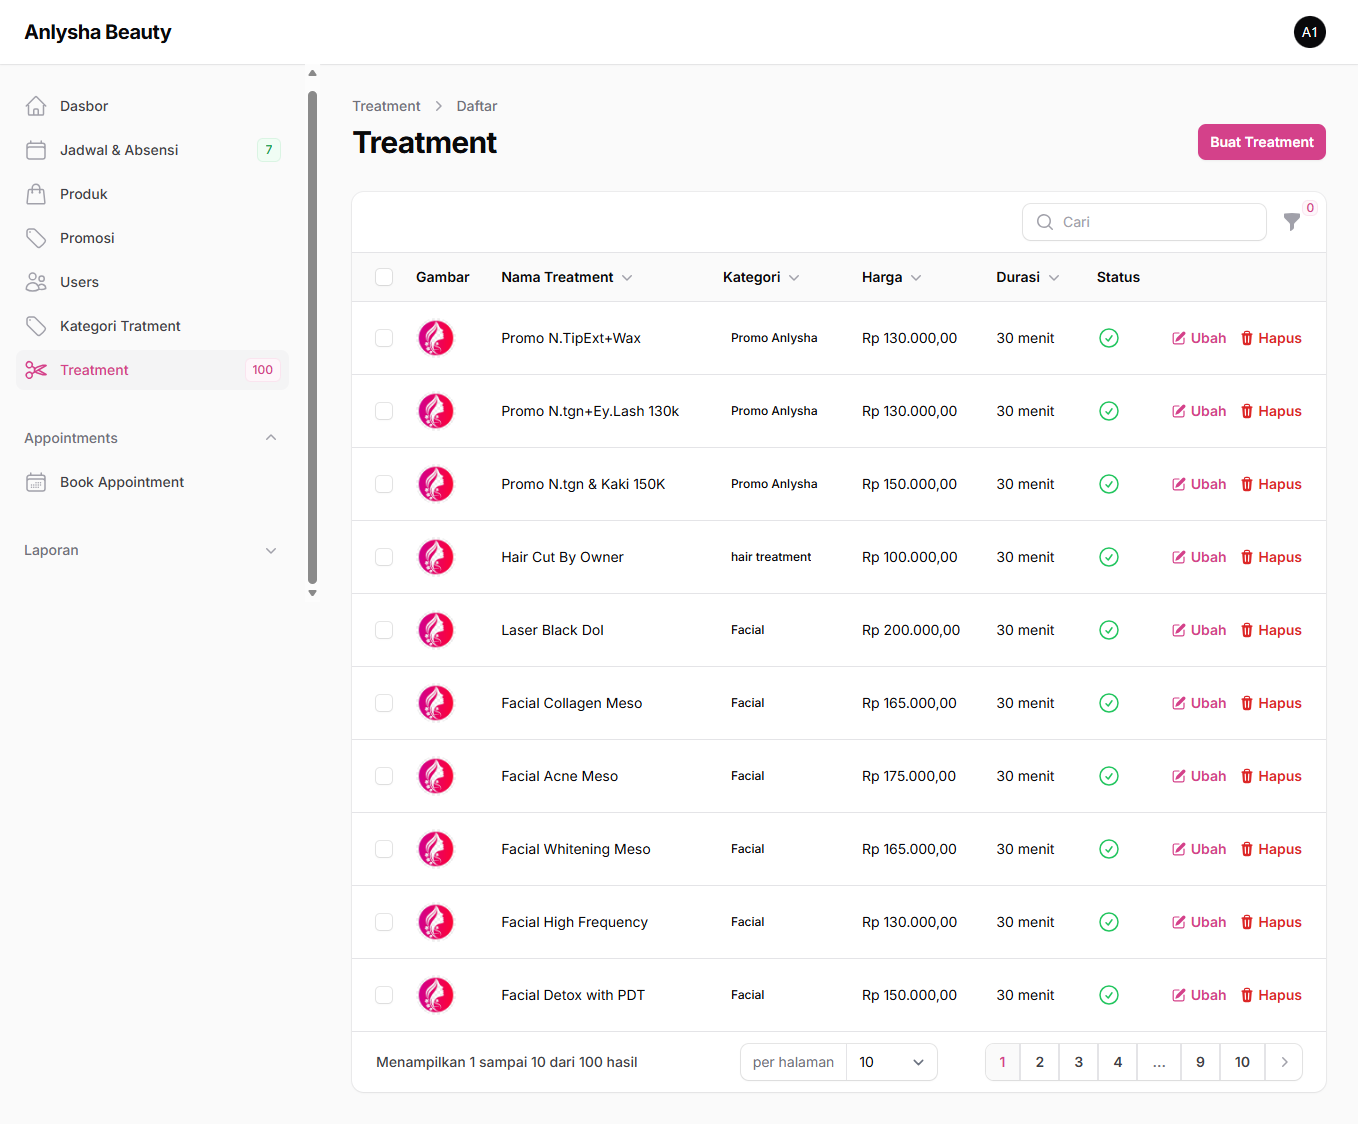Check the Promo N.TipExt+Wax row checkbox
The height and width of the screenshot is (1124, 1358).
point(384,338)
